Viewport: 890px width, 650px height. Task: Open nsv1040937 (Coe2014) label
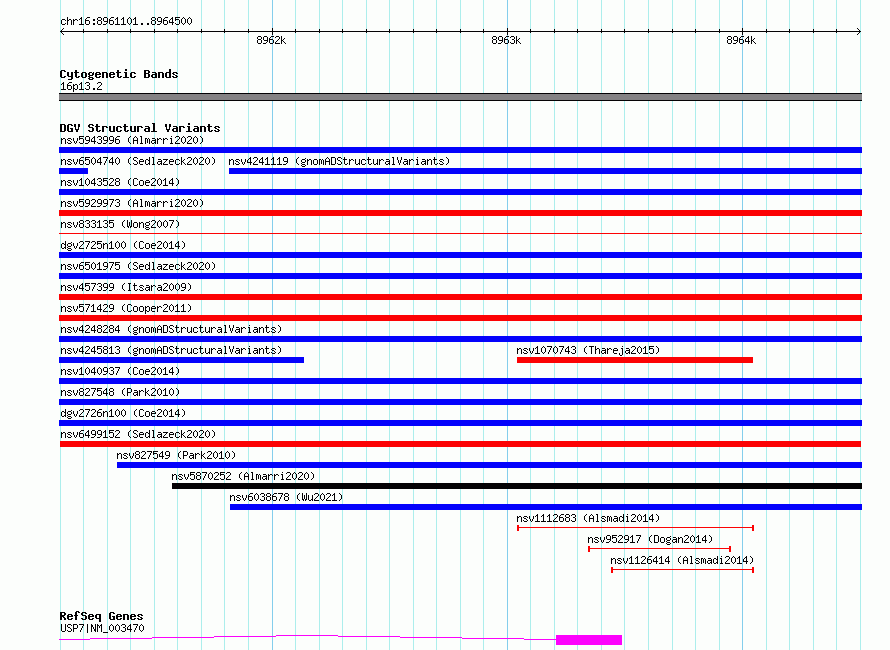pos(120,371)
